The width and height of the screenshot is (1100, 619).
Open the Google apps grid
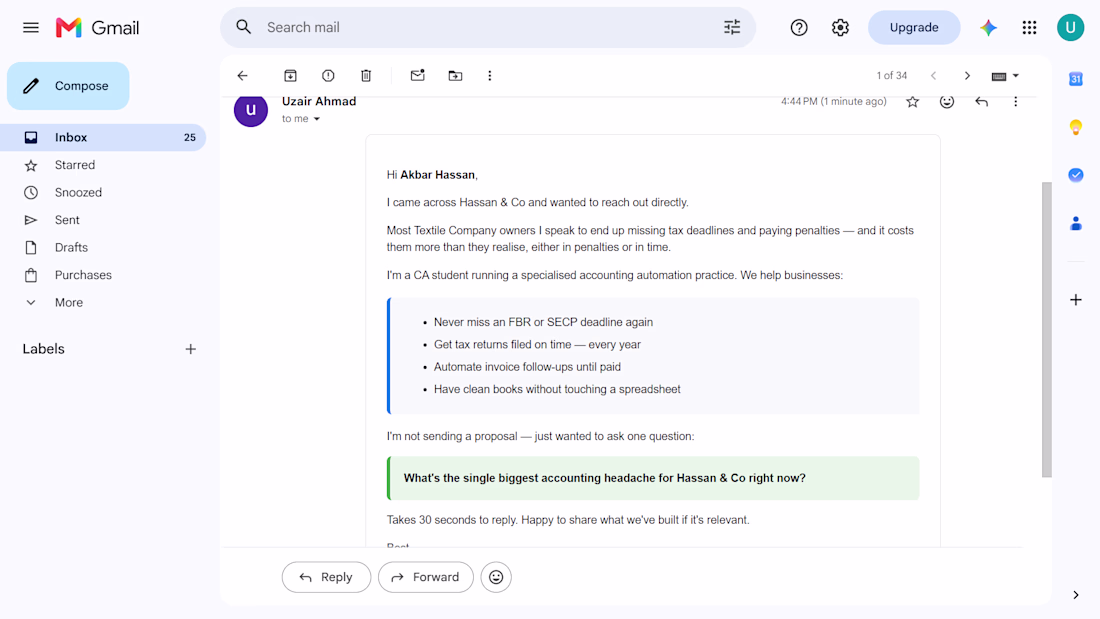(x=1029, y=27)
